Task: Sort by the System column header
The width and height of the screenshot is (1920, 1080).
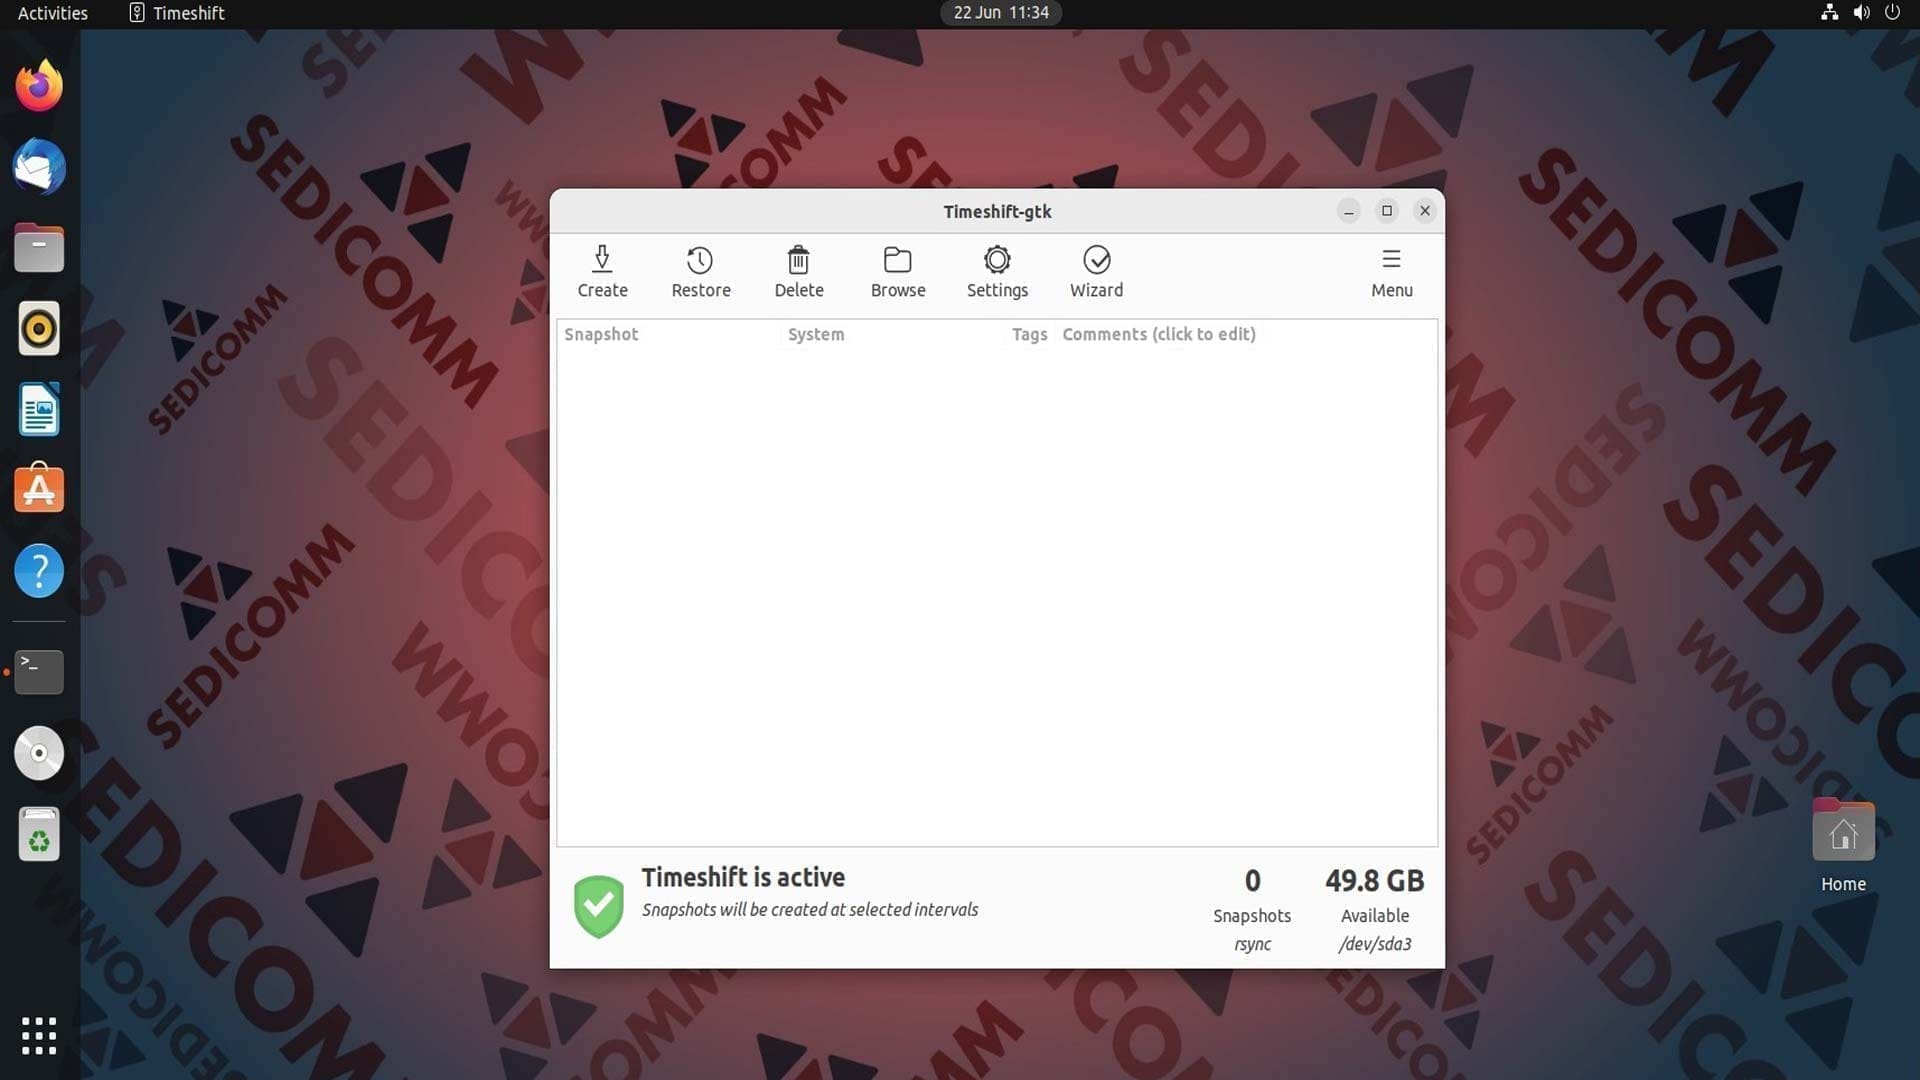Action: tap(816, 334)
